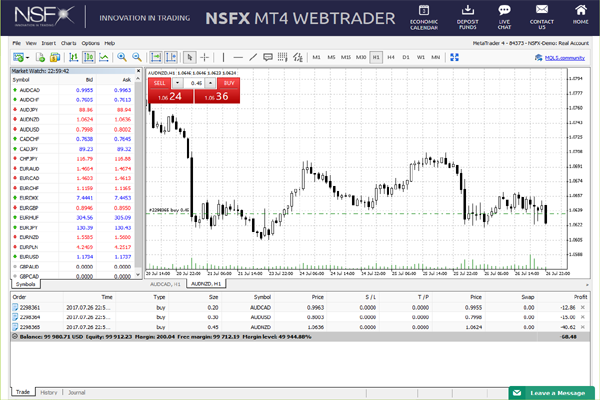The height and width of the screenshot is (400, 600).
Task: Select EURUSD in Market Watch
Action: coord(73,257)
